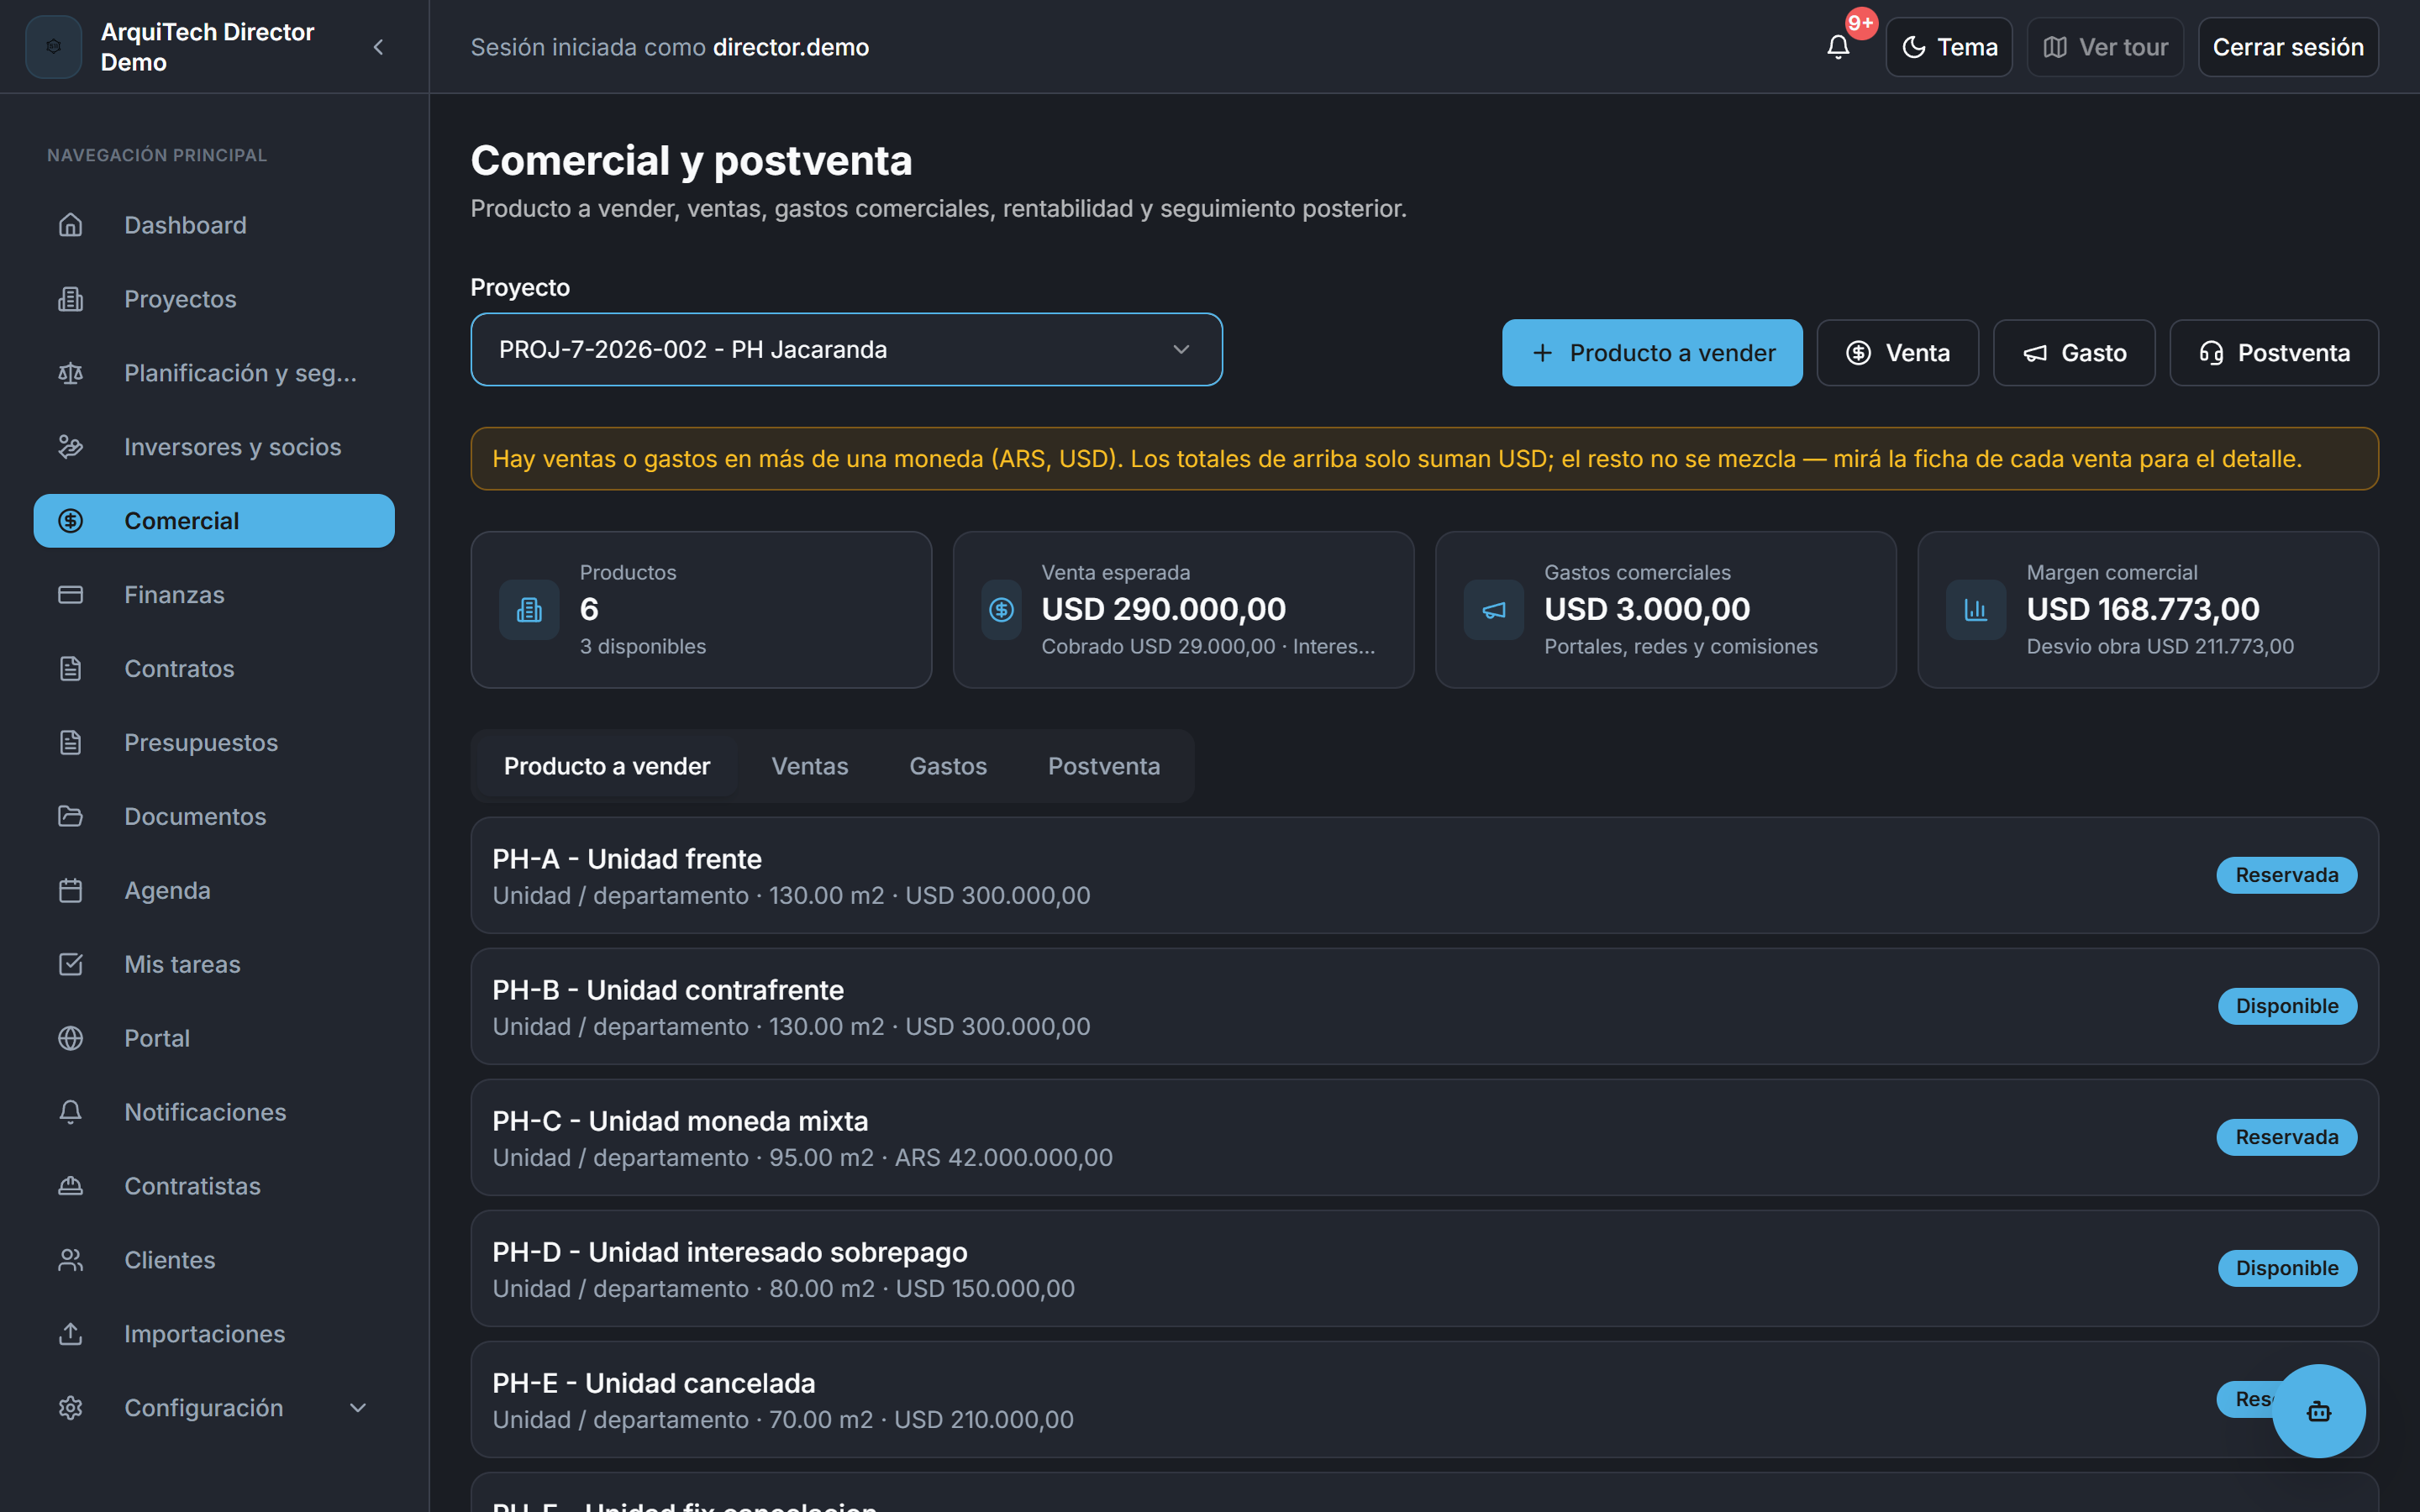Click the Postventa headset button
The width and height of the screenshot is (2420, 1512).
[2274, 353]
